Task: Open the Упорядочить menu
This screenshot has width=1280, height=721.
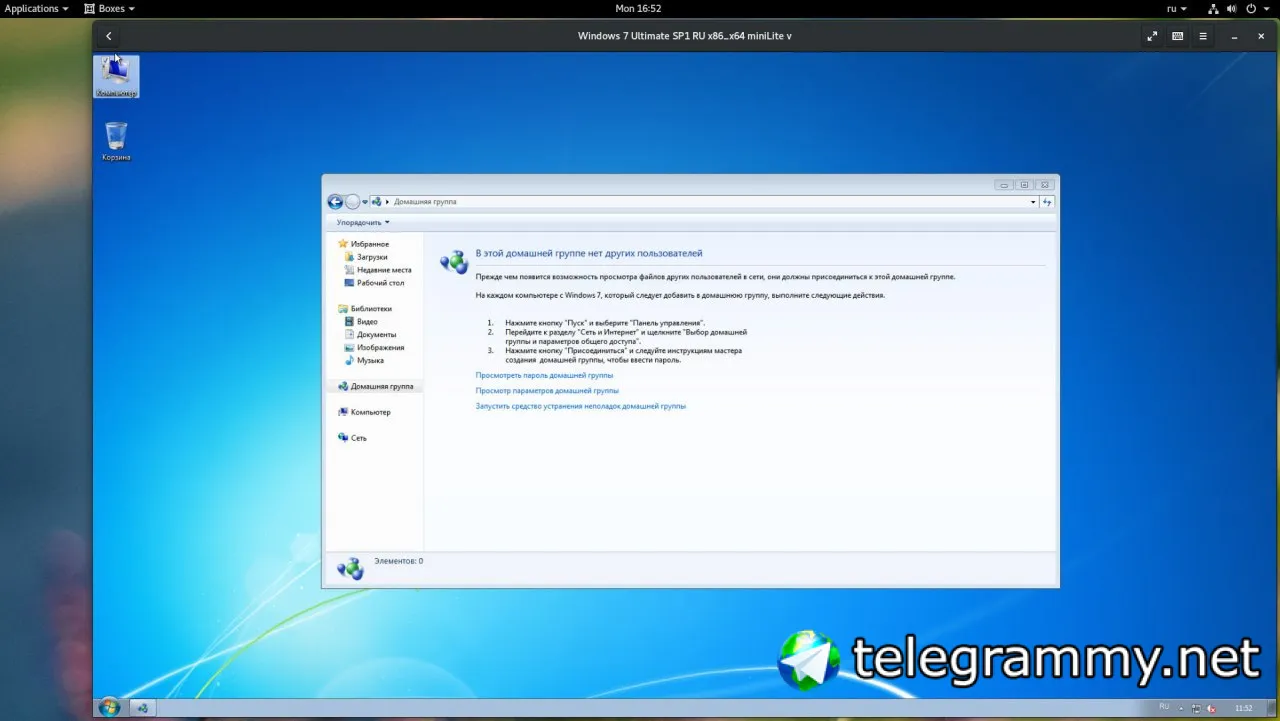Action: click(363, 222)
